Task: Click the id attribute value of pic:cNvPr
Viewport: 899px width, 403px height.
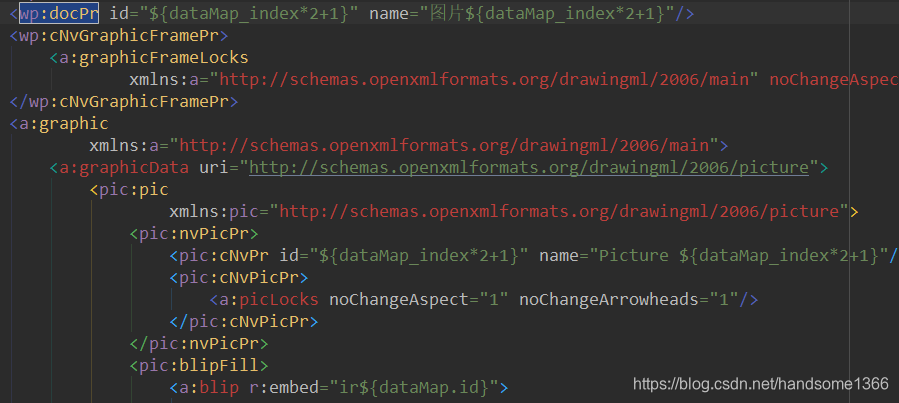Action: click(418, 256)
